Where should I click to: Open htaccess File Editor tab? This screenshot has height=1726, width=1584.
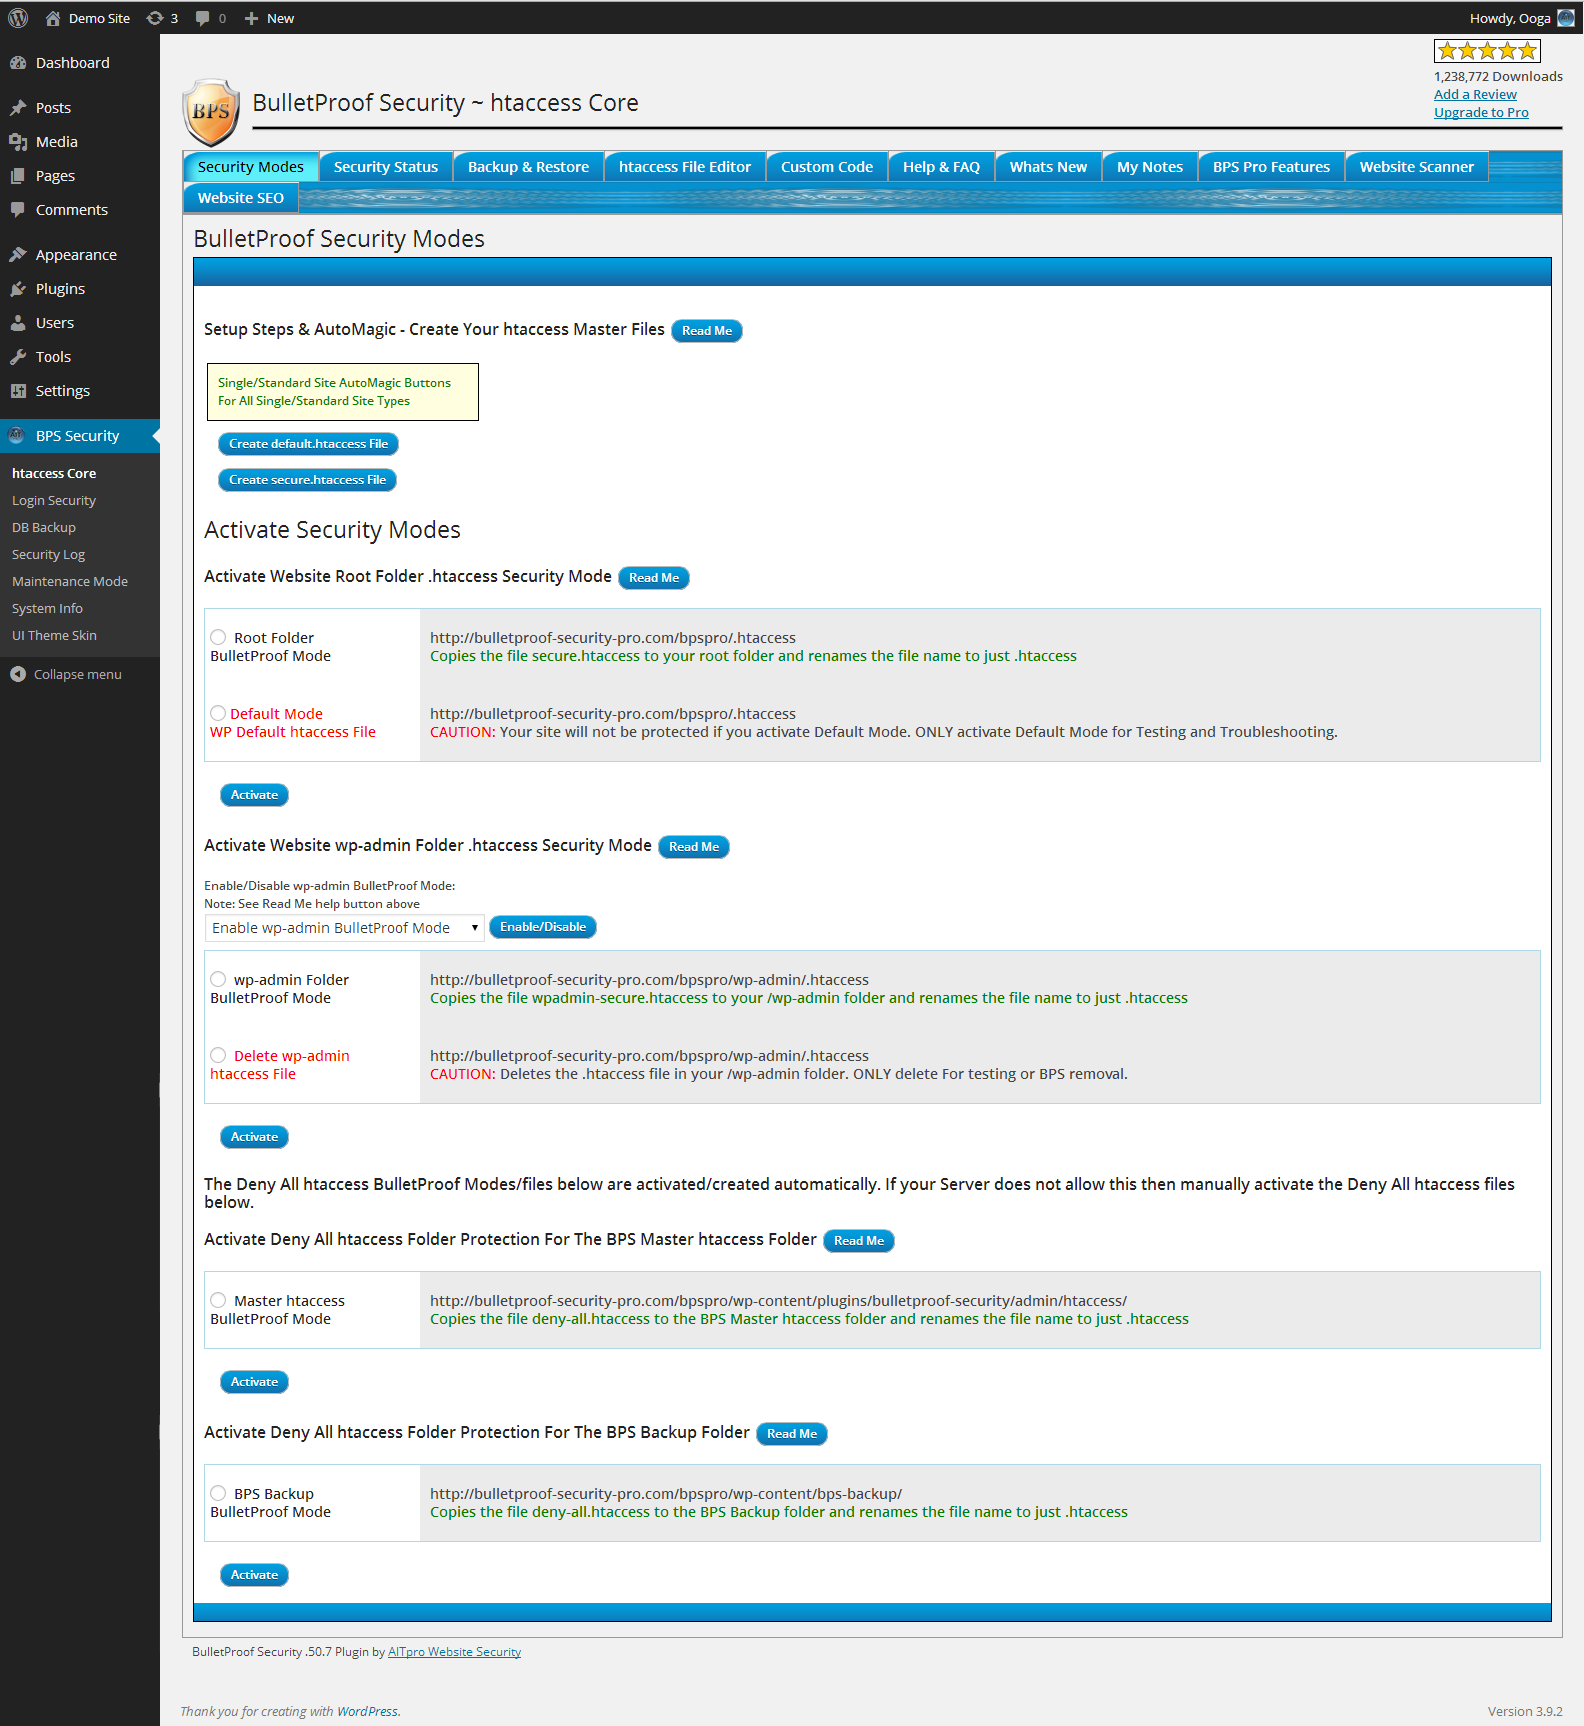pyautogui.click(x=685, y=167)
